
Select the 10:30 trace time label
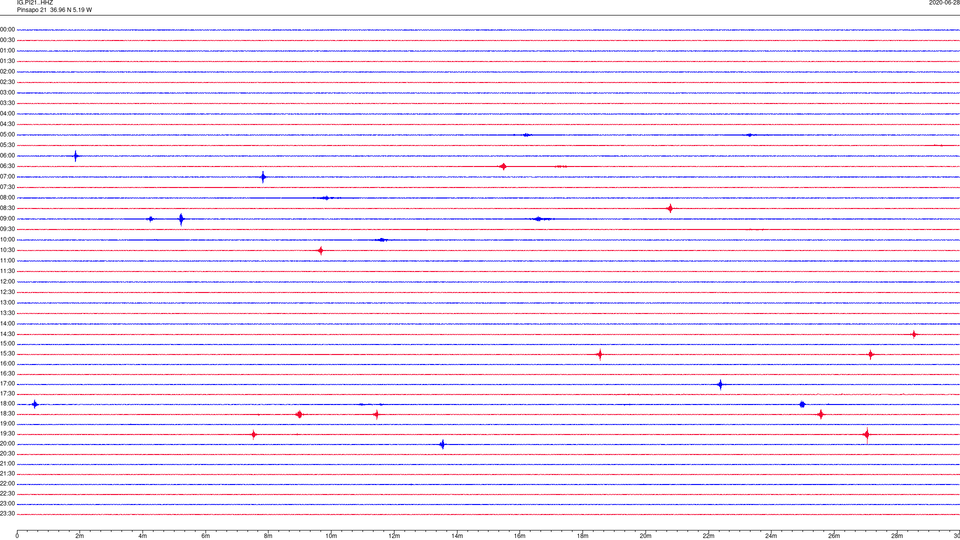(7, 250)
